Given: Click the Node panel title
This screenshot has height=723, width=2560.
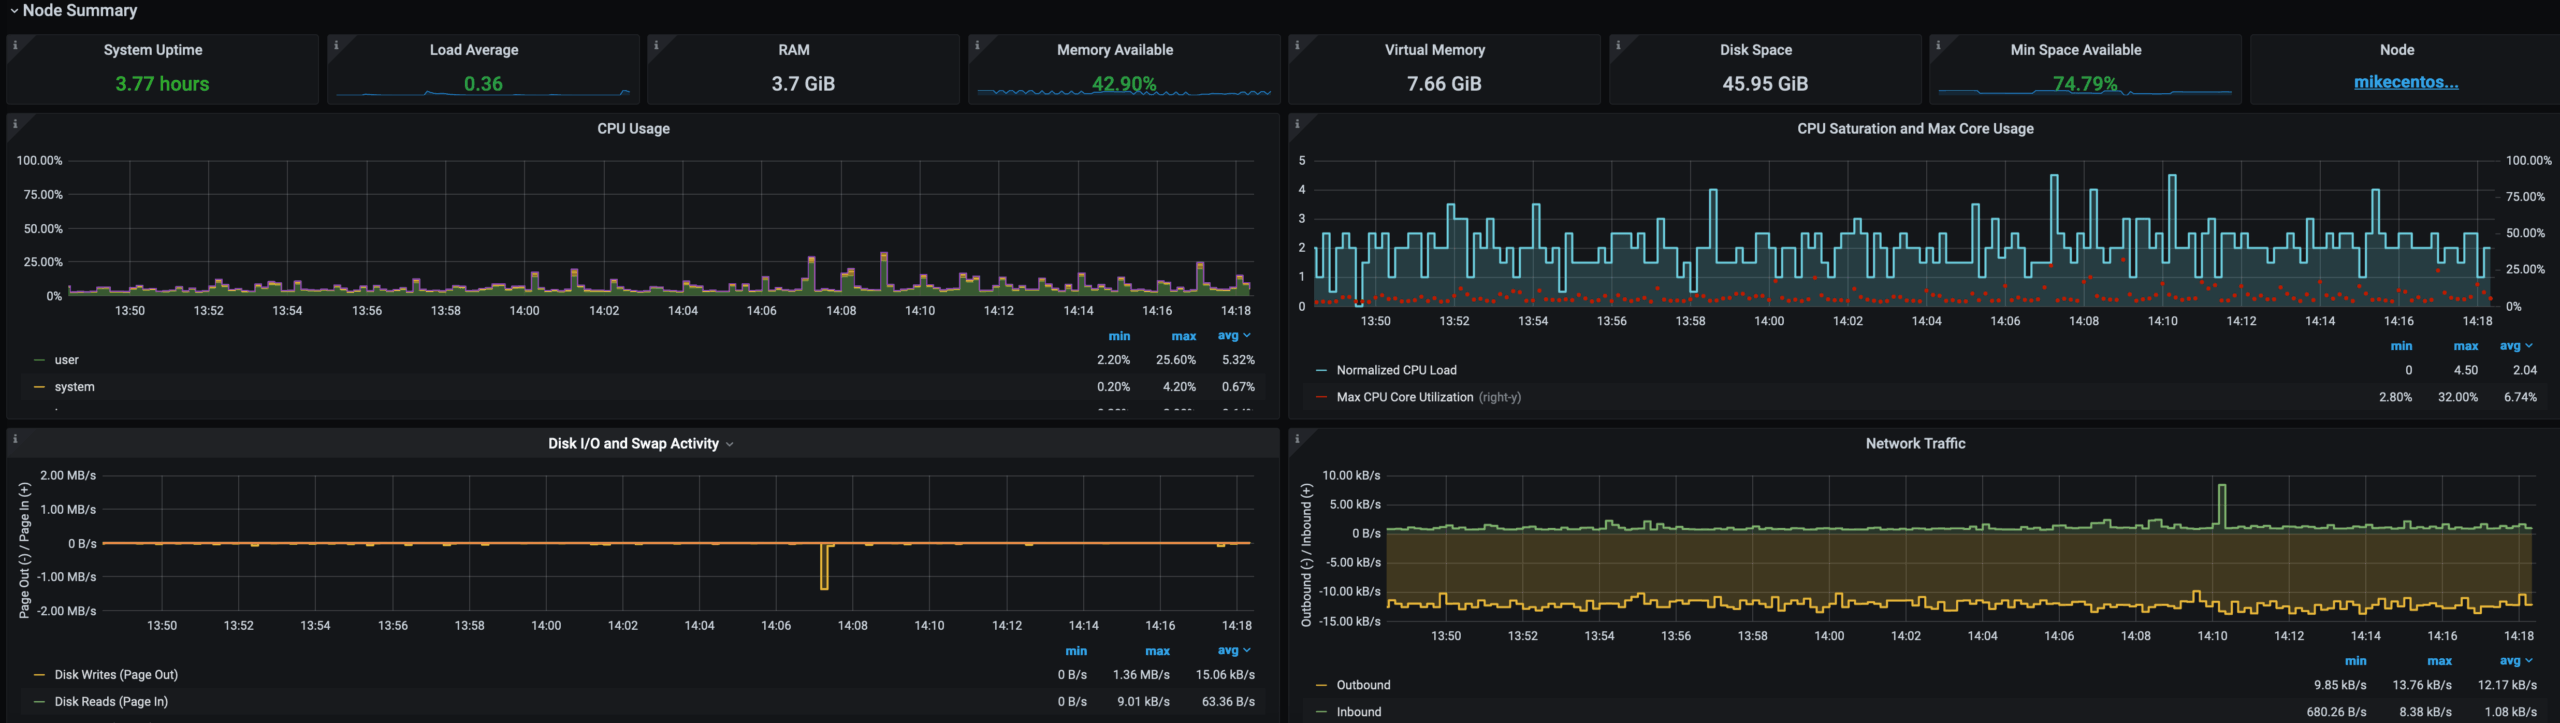Looking at the screenshot, I should click(2396, 50).
